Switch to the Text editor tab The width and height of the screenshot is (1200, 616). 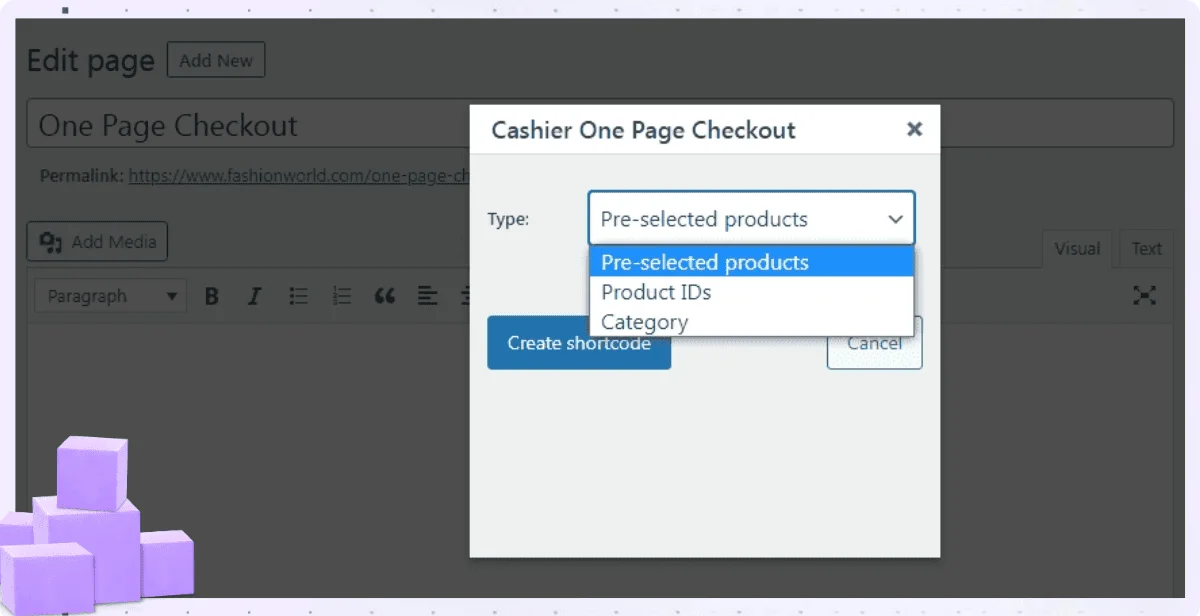coord(1147,249)
